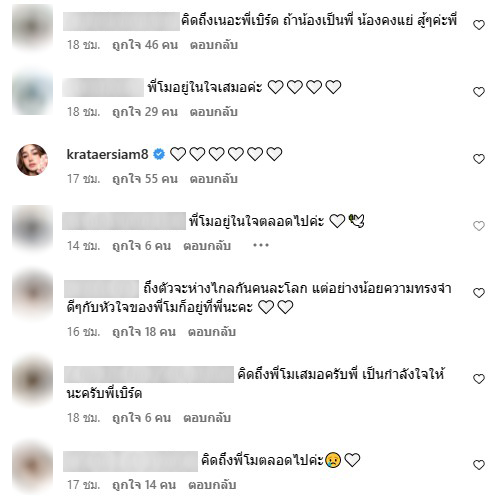497x501 pixels.
Task: Reply to the crying emoji comment
Action: [212, 485]
